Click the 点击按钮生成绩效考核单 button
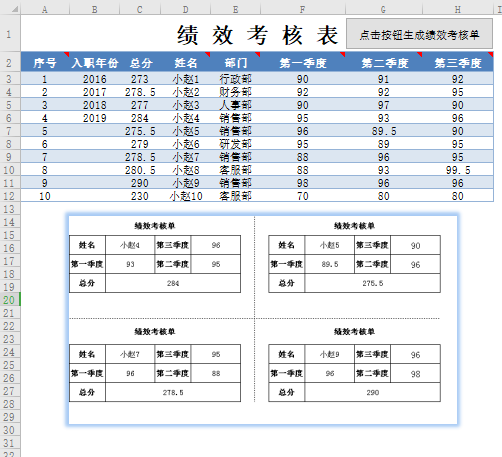This screenshot has height=457, width=502. coord(419,34)
